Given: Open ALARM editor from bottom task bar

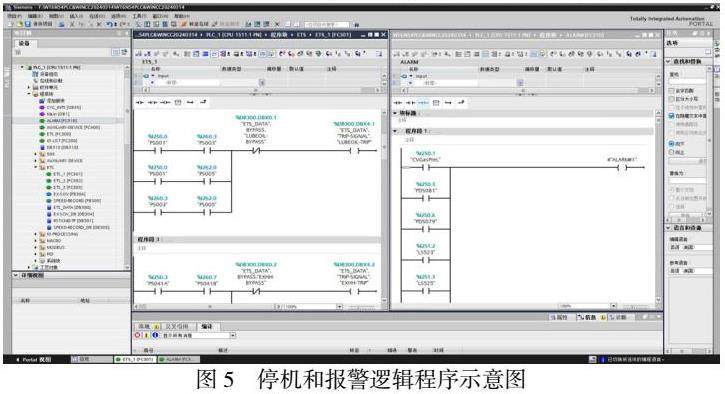Looking at the screenshot, I should [179, 359].
